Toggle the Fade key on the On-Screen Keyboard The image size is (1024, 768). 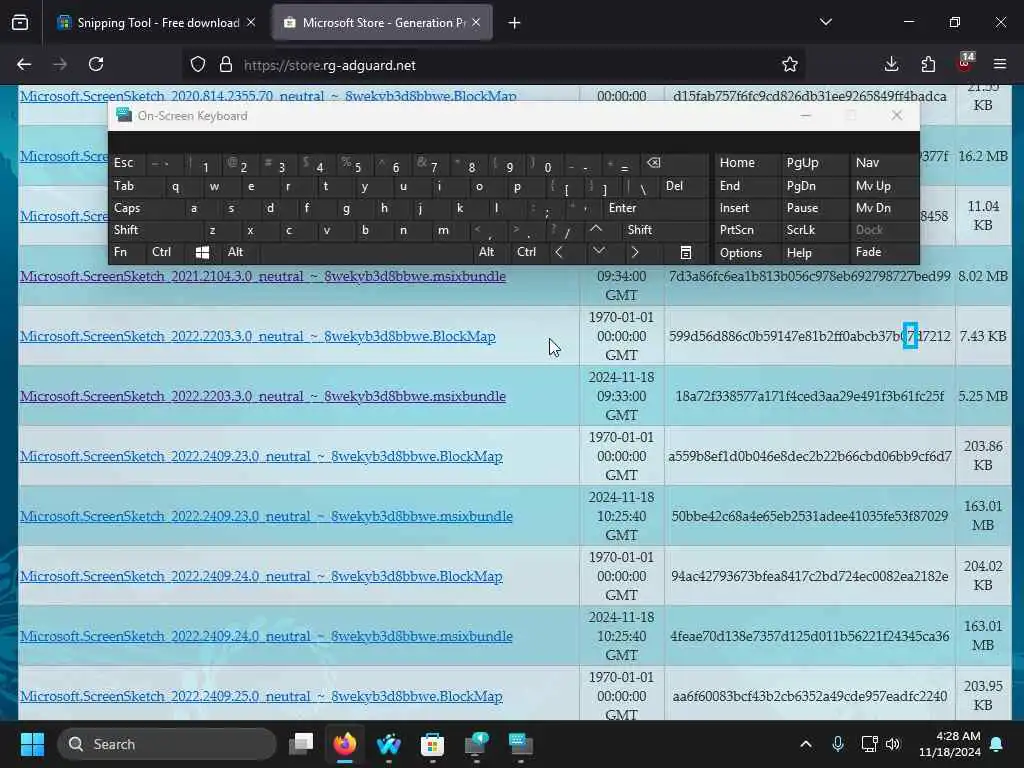click(869, 252)
